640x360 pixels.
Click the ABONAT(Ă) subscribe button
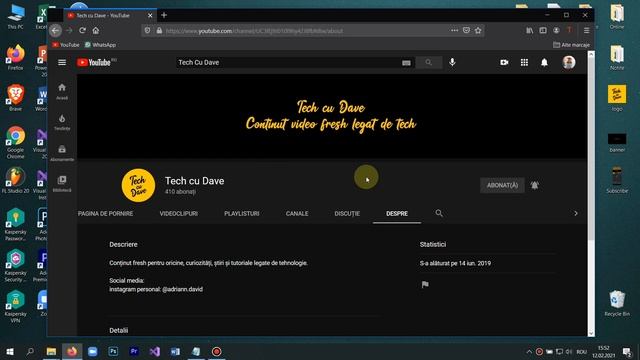point(502,185)
